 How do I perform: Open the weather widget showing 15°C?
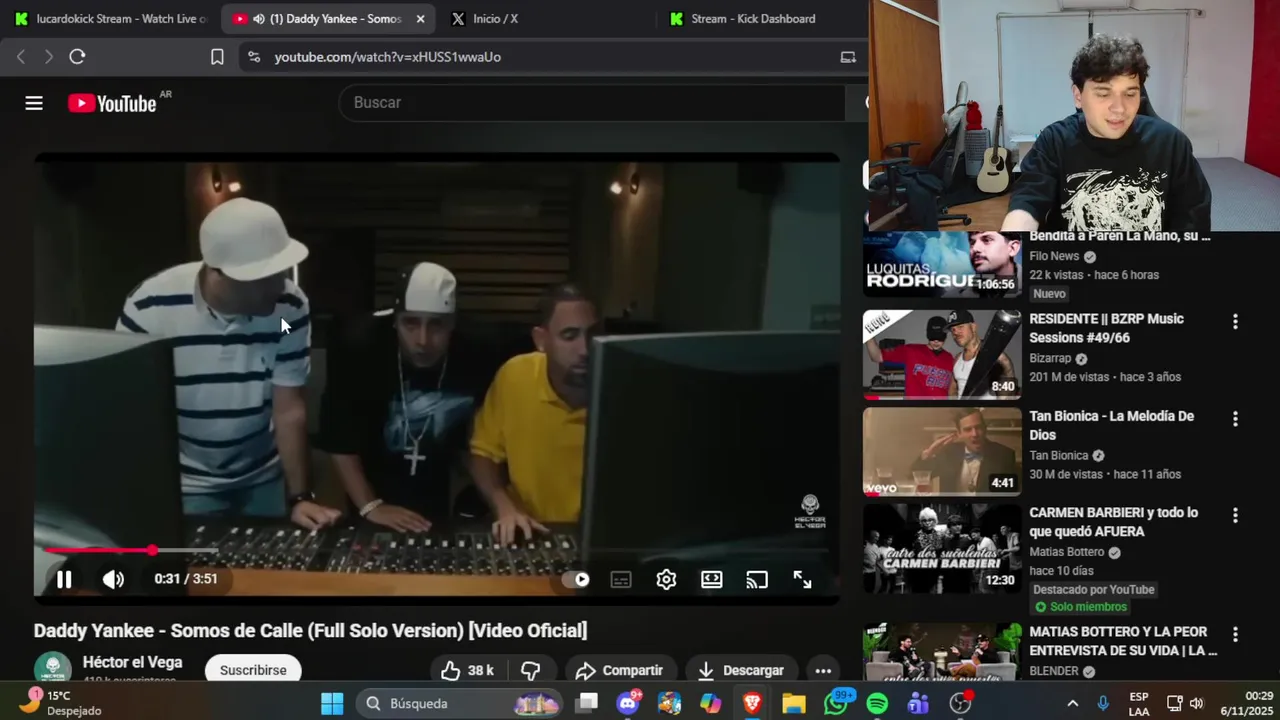[x=60, y=703]
